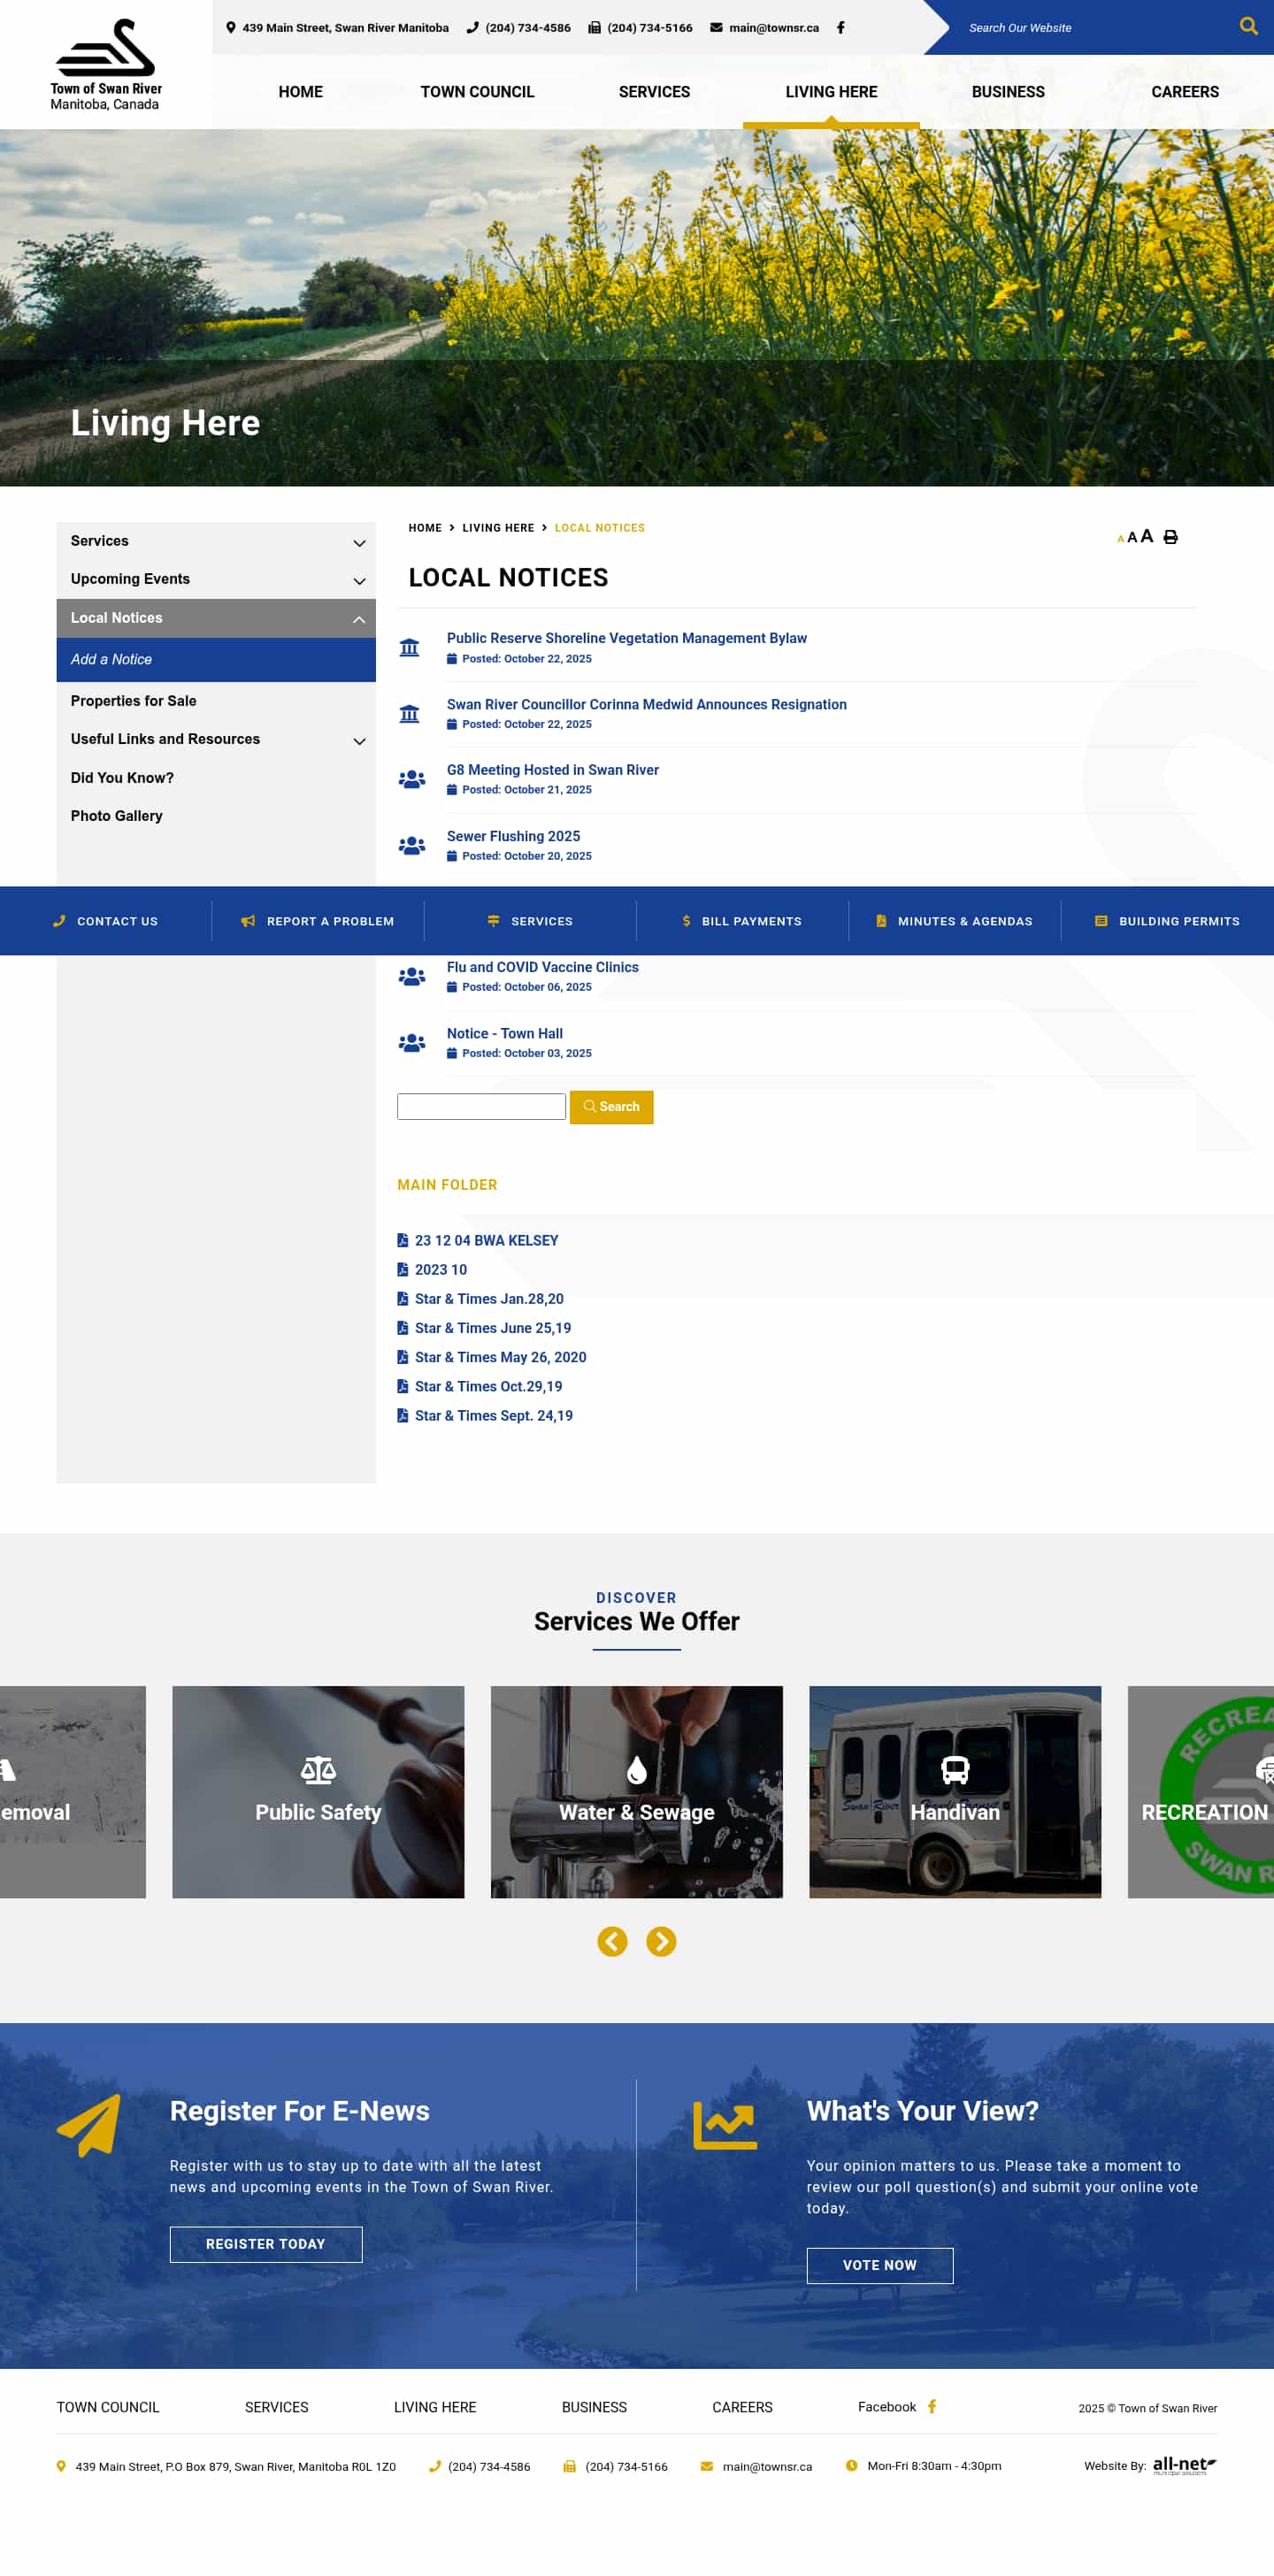Open G8 Meeting Hosted in Swan River
The image size is (1274, 2576).
click(x=553, y=770)
